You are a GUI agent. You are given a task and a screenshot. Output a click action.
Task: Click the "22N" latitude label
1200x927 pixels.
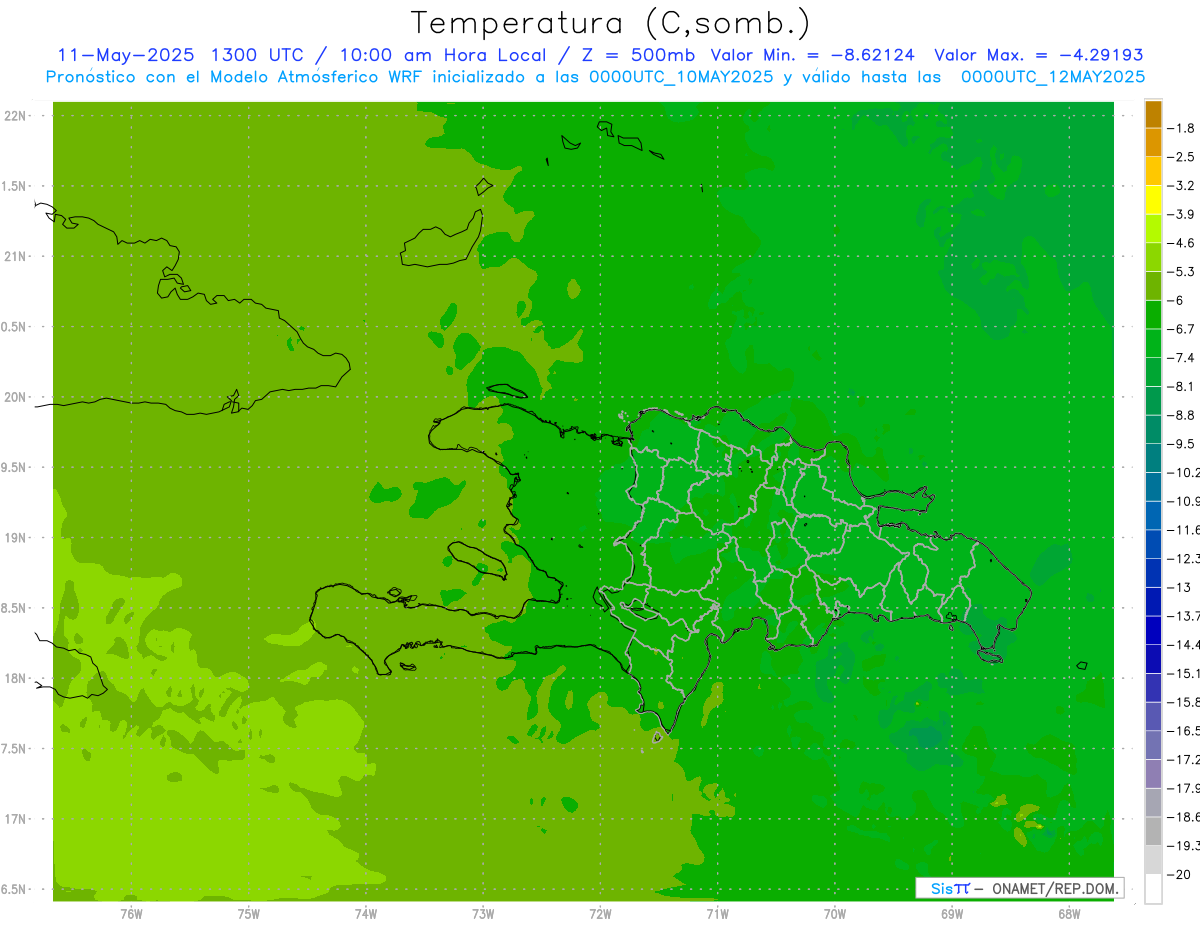tap(16, 116)
